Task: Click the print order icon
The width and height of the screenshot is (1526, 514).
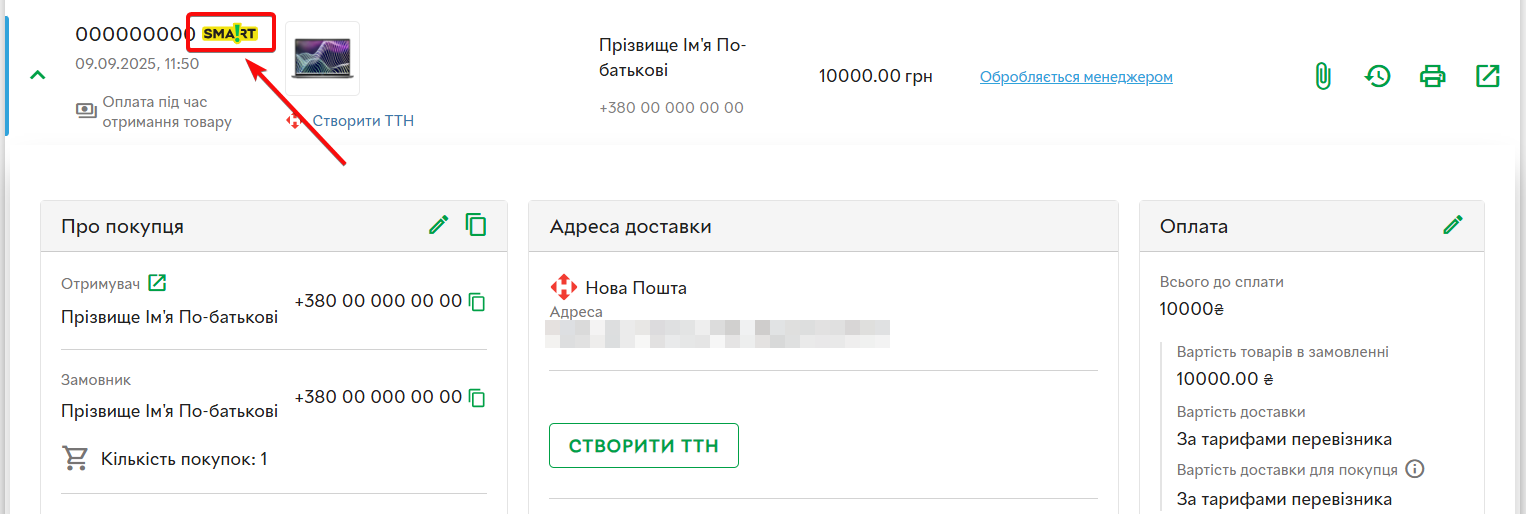Action: [x=1433, y=76]
